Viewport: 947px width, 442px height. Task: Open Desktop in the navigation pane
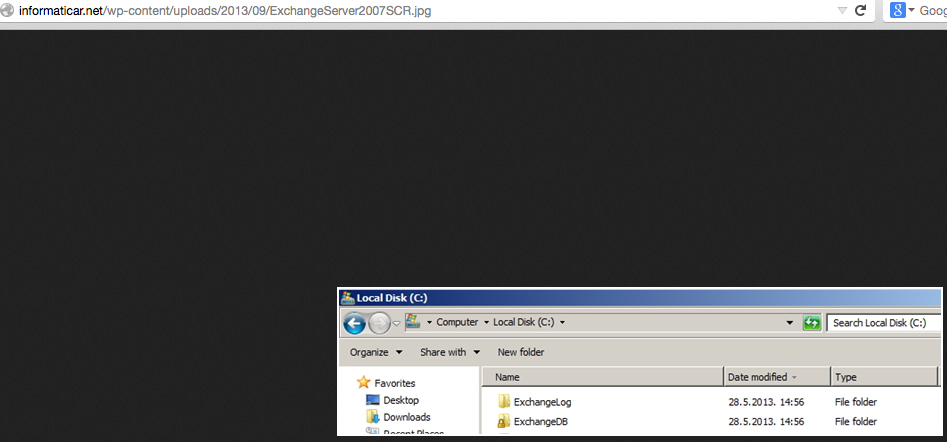pyautogui.click(x=401, y=400)
